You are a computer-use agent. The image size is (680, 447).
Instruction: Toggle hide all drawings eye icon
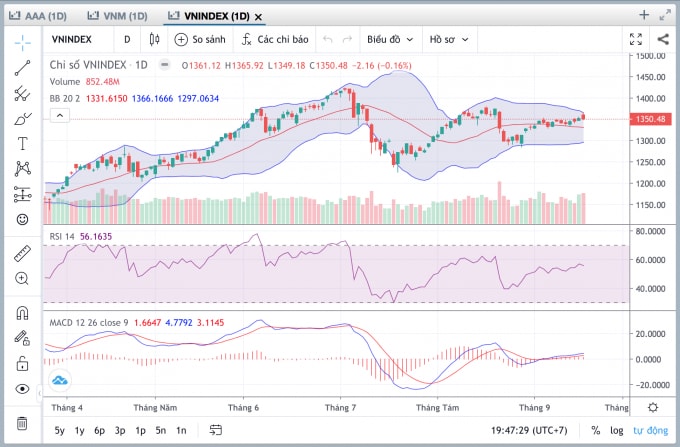coord(22,389)
